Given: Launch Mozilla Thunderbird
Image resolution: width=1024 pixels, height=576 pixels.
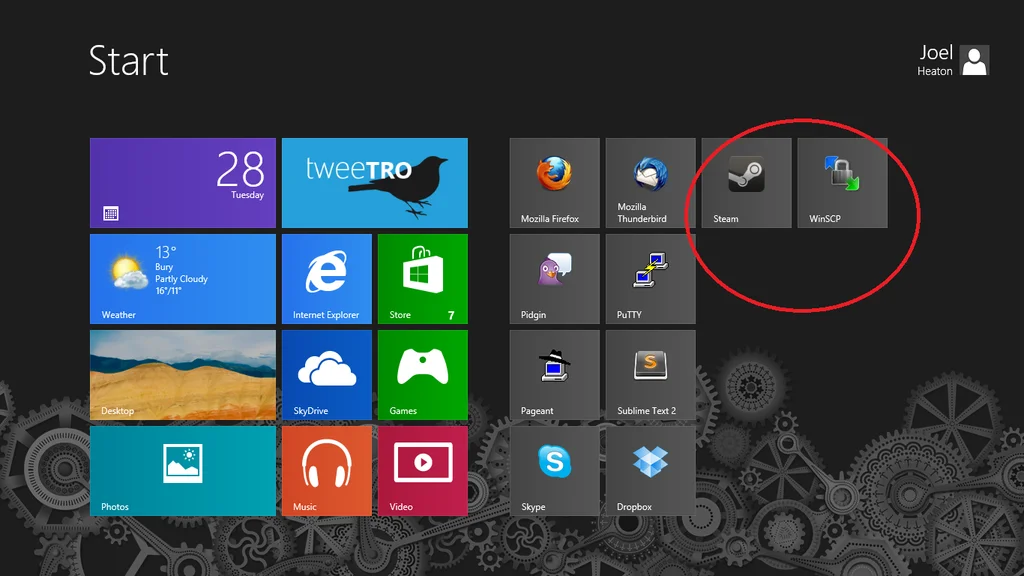Looking at the screenshot, I should [x=650, y=183].
